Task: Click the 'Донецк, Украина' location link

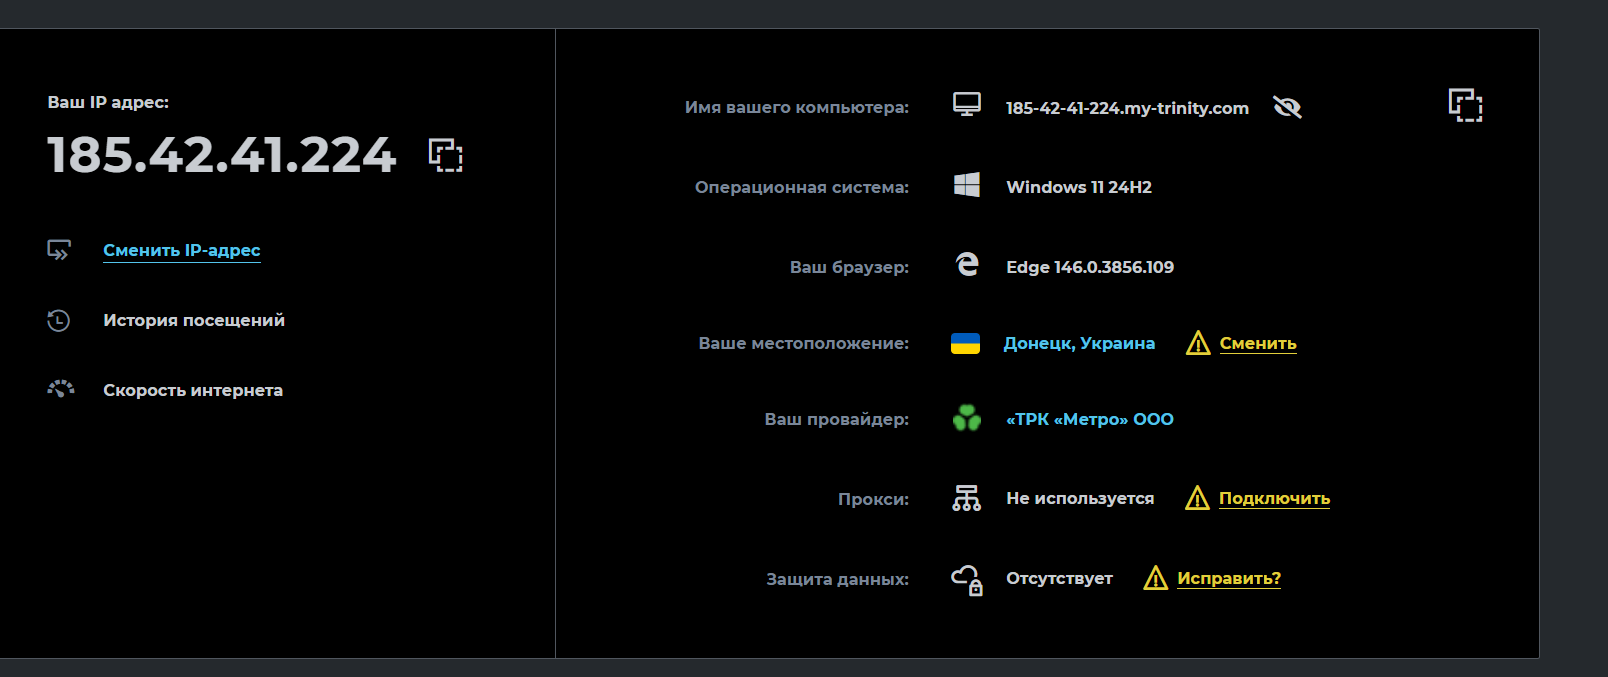Action: tap(1079, 343)
